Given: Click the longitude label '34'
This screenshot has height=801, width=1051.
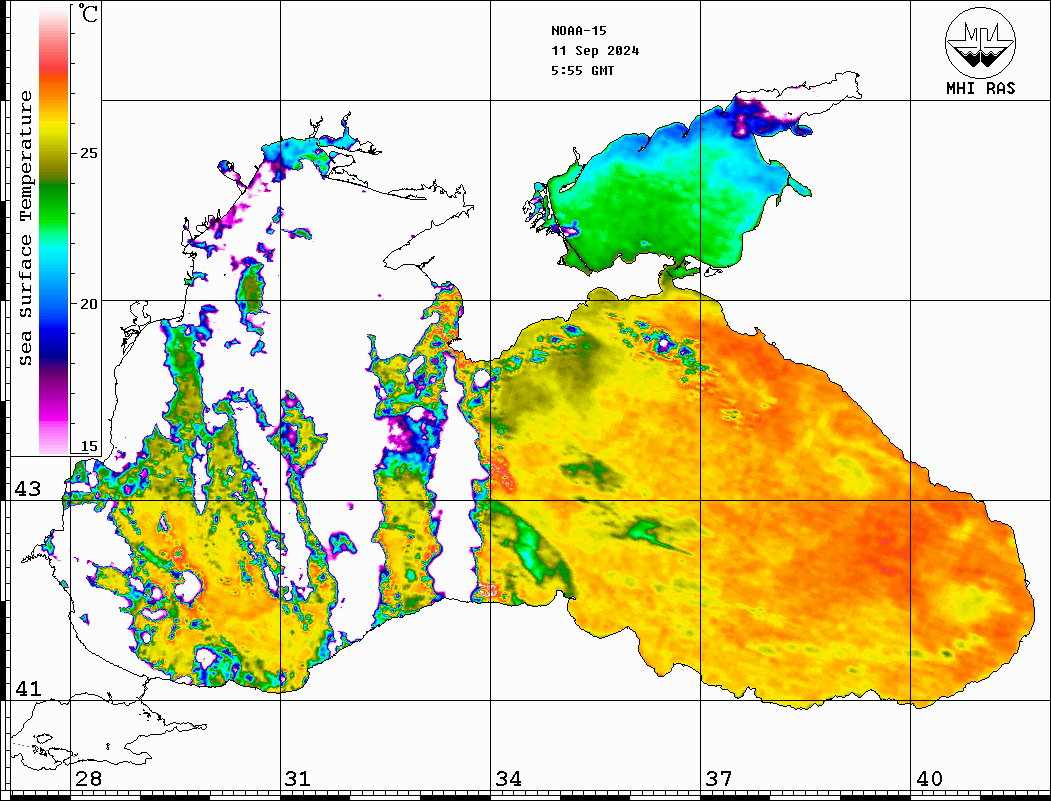Looking at the screenshot, I should tap(508, 779).
